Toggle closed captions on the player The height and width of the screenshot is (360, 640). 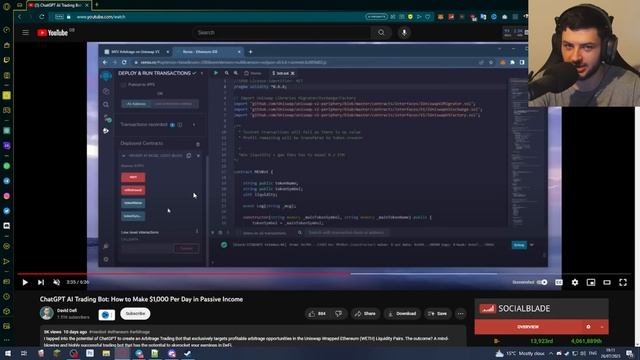[x=559, y=282]
